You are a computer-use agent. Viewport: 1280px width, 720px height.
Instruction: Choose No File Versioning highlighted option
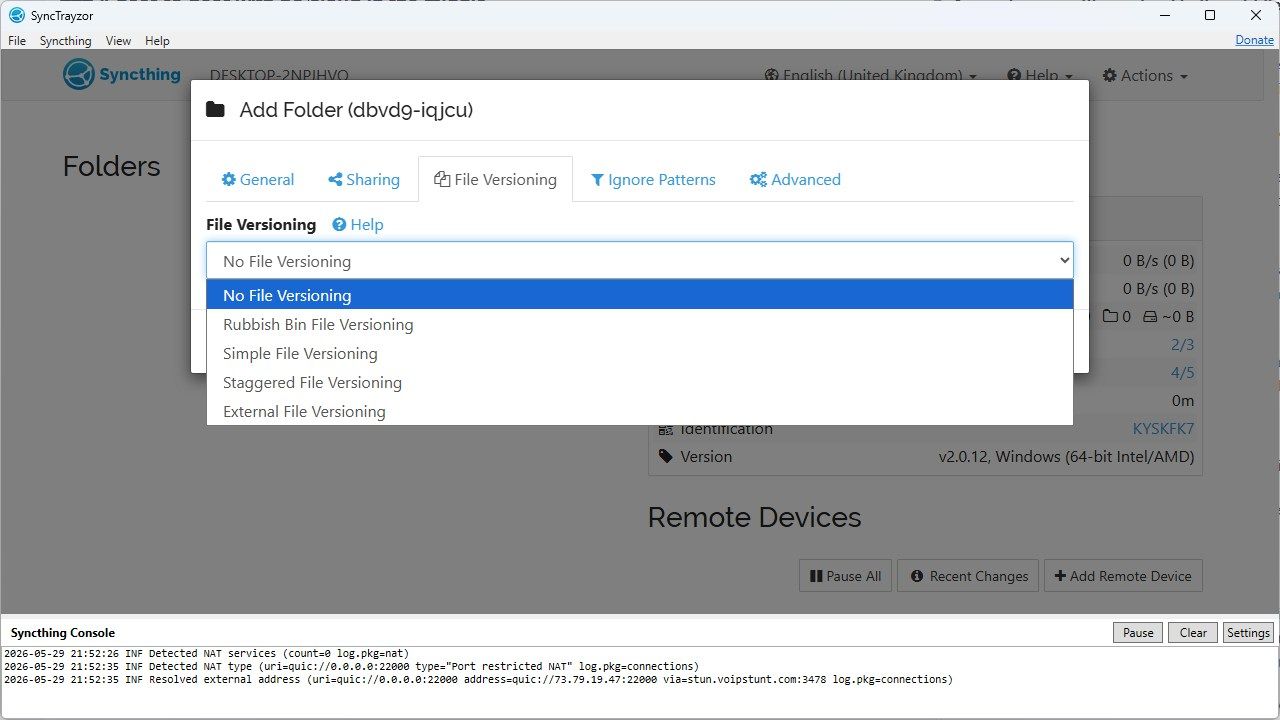(x=639, y=295)
